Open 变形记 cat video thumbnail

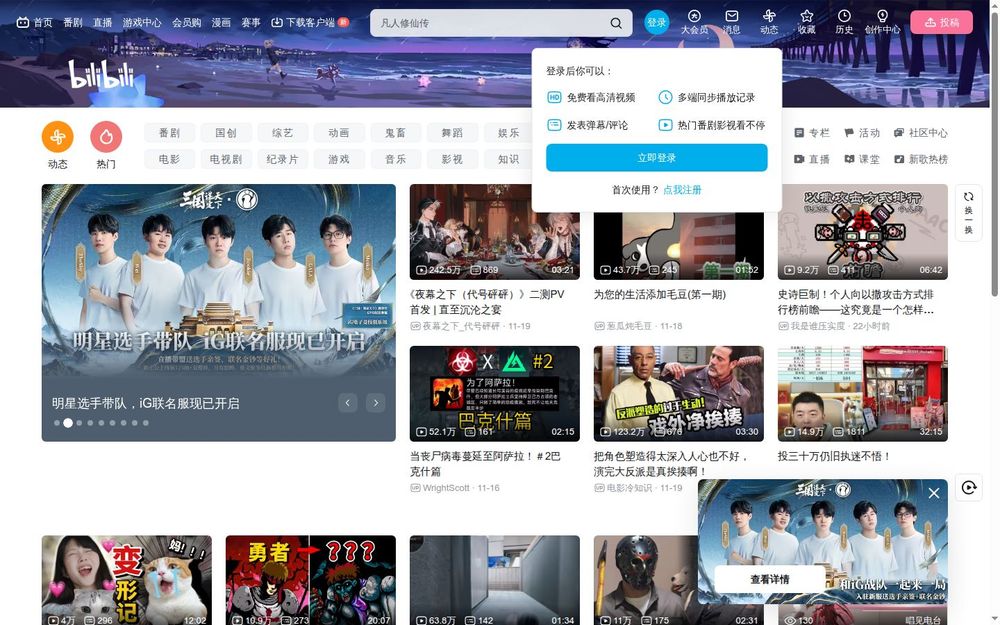[126, 580]
